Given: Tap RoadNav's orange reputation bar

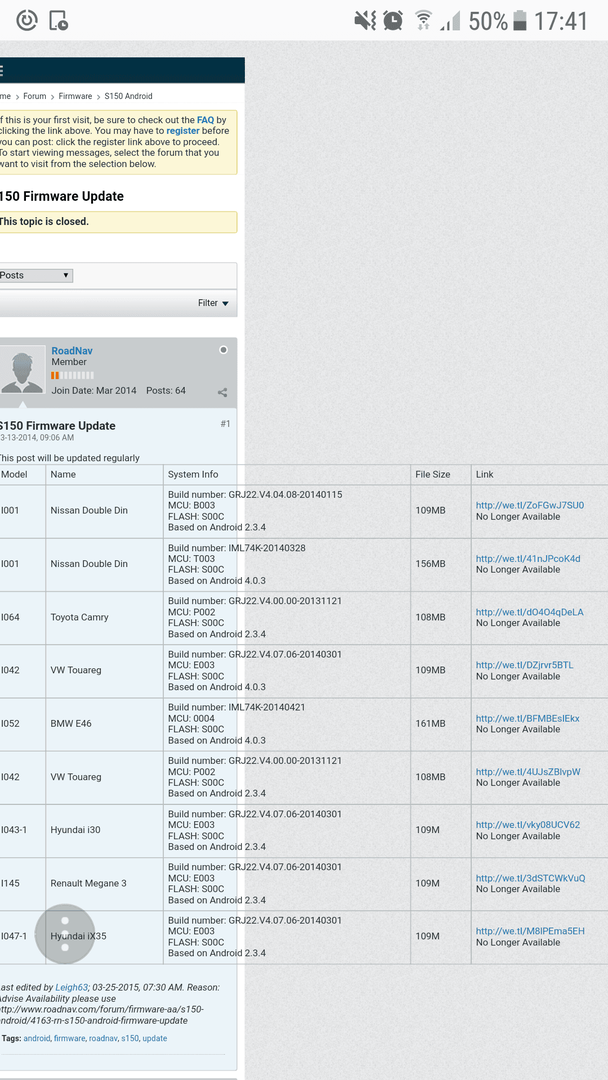Looking at the screenshot, I should 72,375.
